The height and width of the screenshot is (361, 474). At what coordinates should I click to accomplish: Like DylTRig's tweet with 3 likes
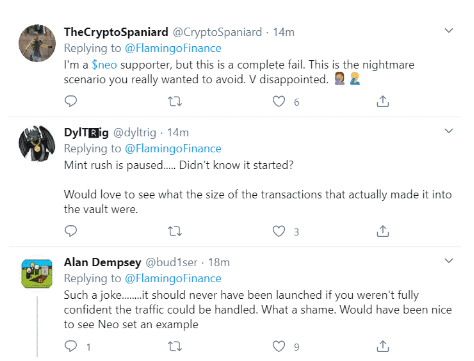(279, 231)
